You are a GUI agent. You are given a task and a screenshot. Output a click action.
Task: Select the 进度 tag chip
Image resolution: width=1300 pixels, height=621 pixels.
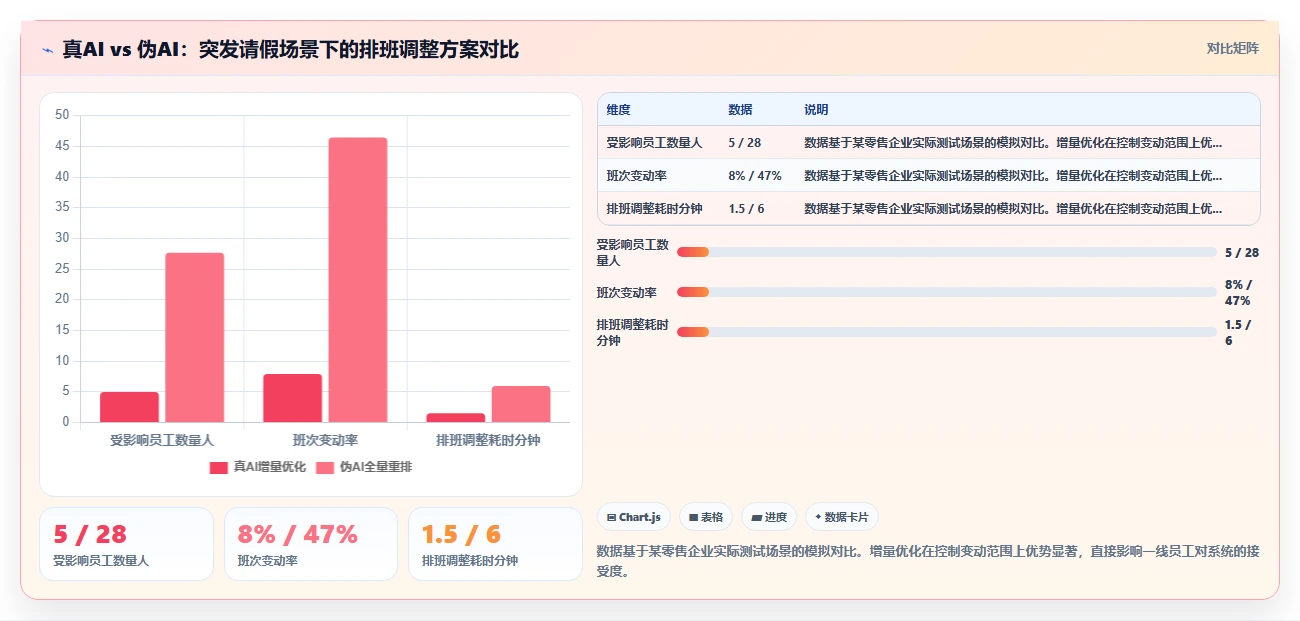click(769, 517)
